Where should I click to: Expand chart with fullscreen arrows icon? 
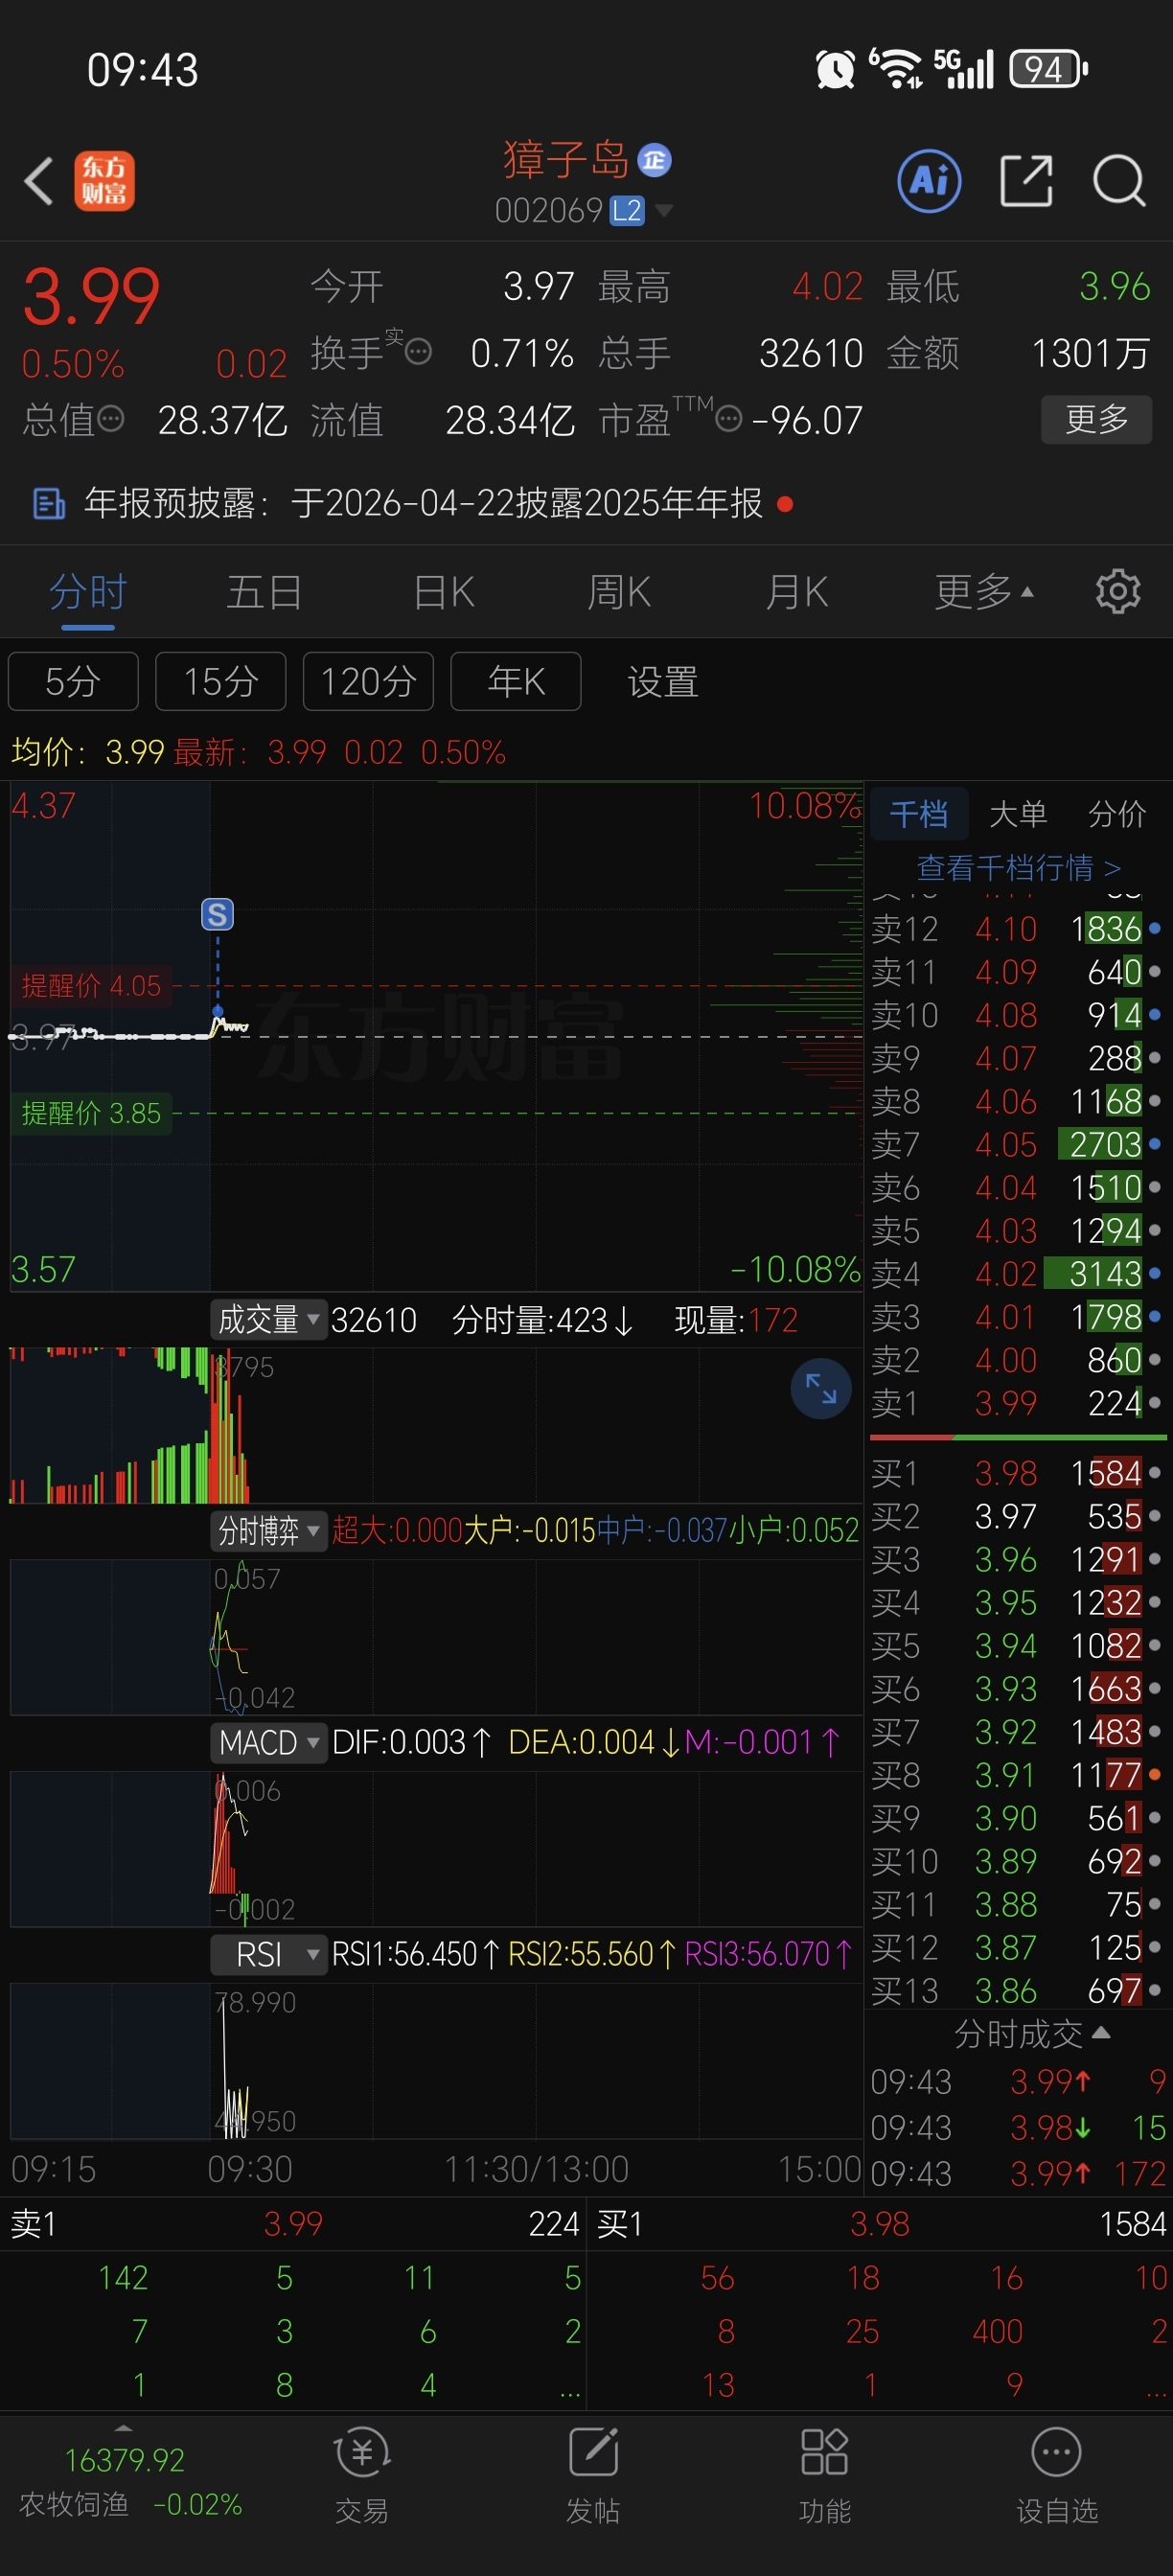(x=821, y=1388)
